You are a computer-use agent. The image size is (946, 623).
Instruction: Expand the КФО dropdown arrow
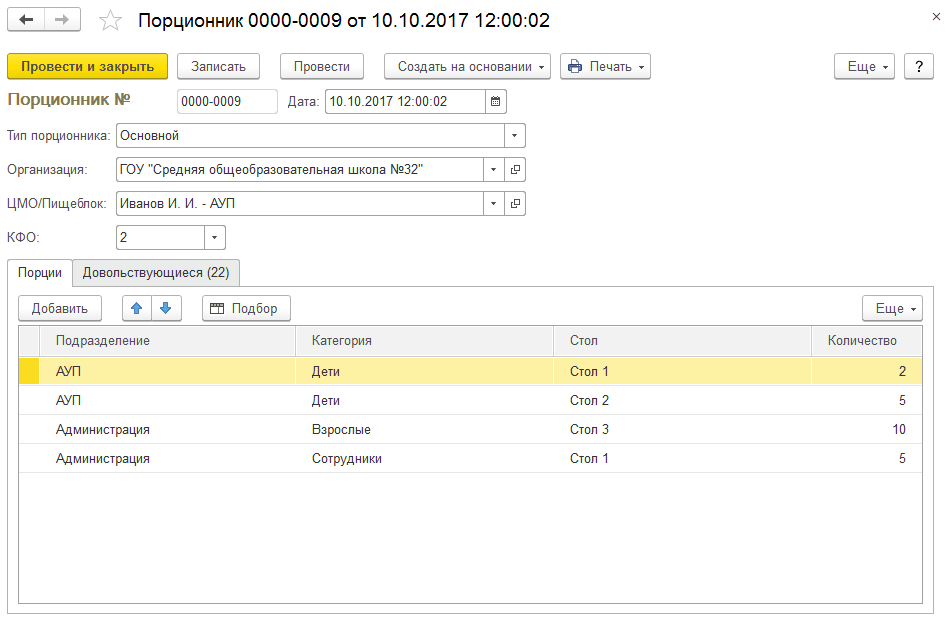[x=215, y=237]
